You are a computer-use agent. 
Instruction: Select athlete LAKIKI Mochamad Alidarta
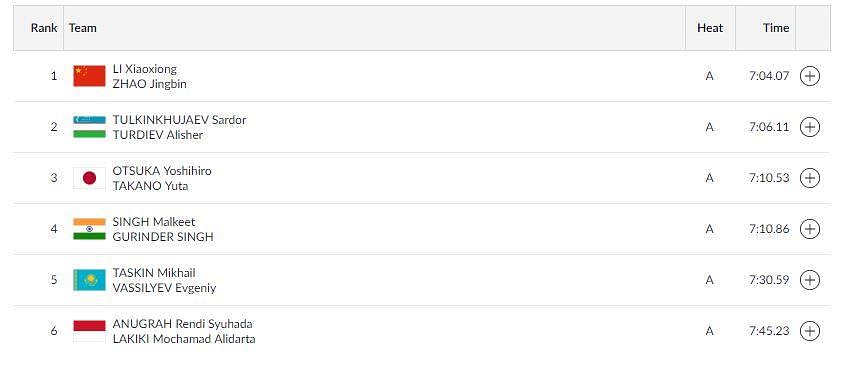pyautogui.click(x=184, y=339)
